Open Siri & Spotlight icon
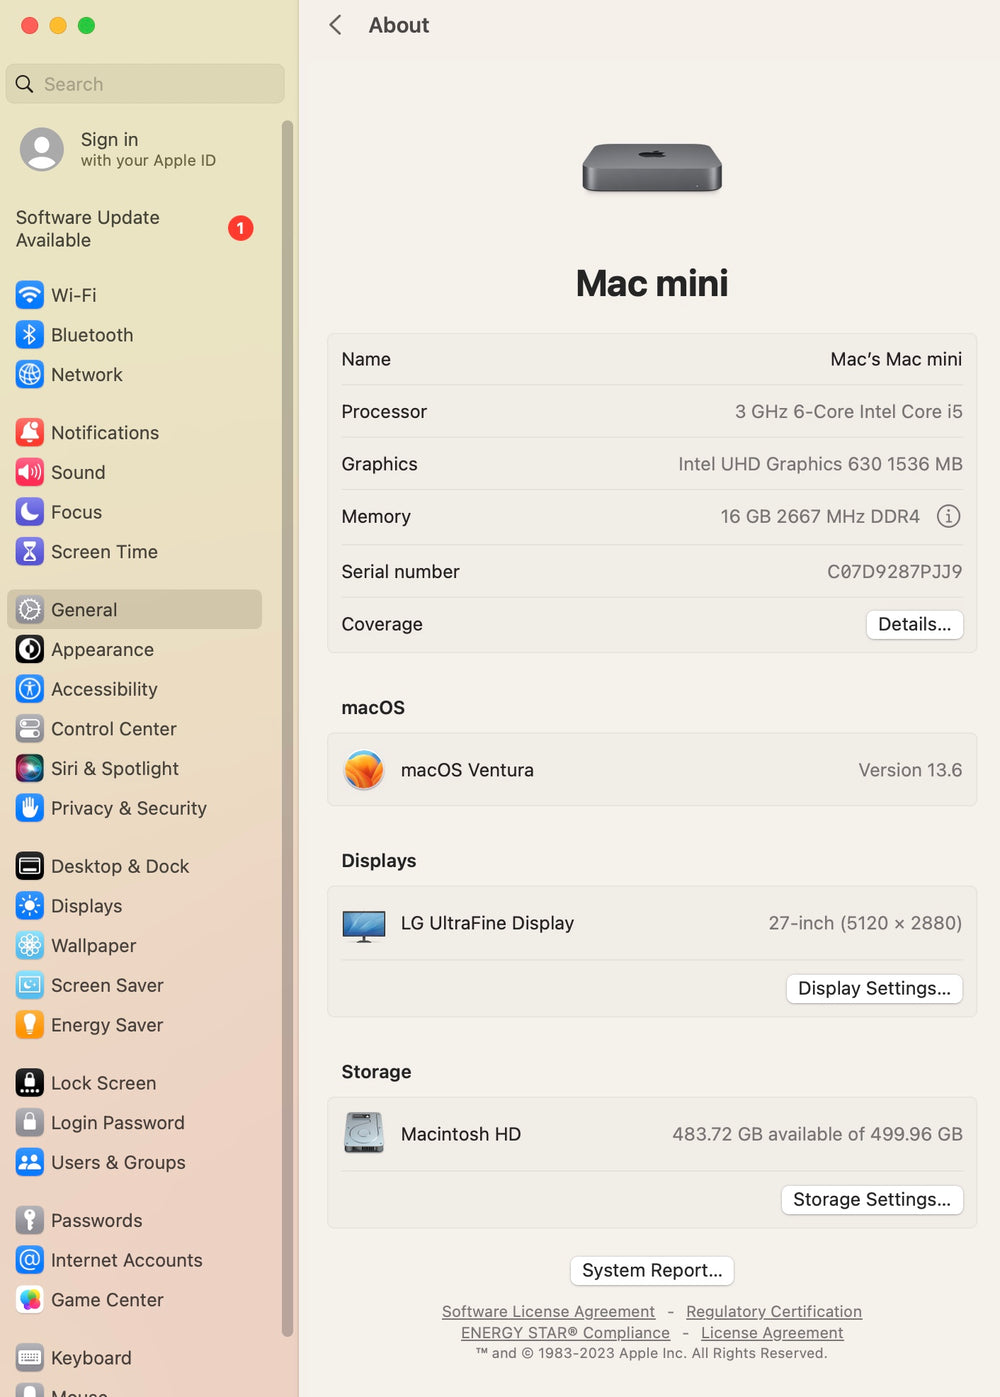The height and width of the screenshot is (1397, 1000). tap(30, 768)
